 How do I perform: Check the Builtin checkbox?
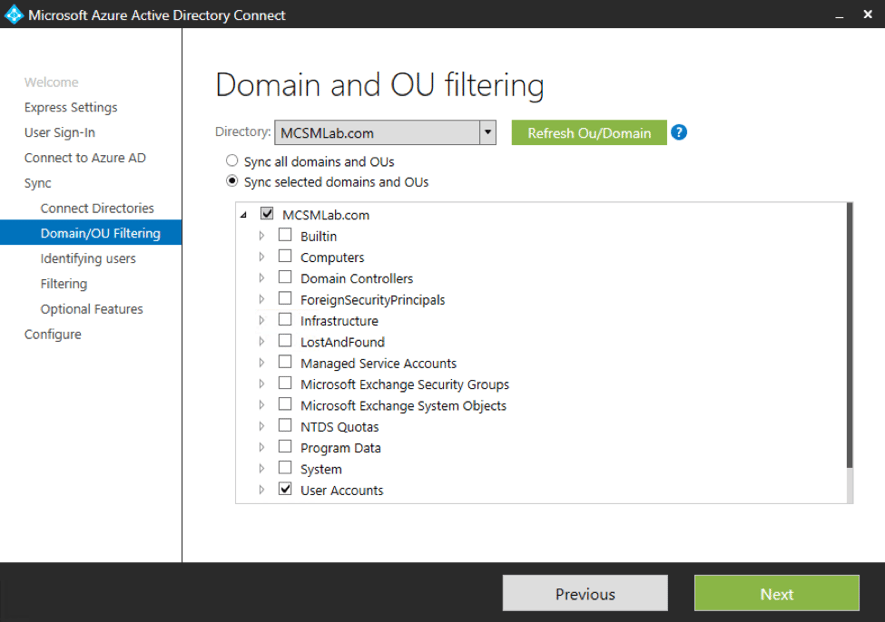click(285, 235)
